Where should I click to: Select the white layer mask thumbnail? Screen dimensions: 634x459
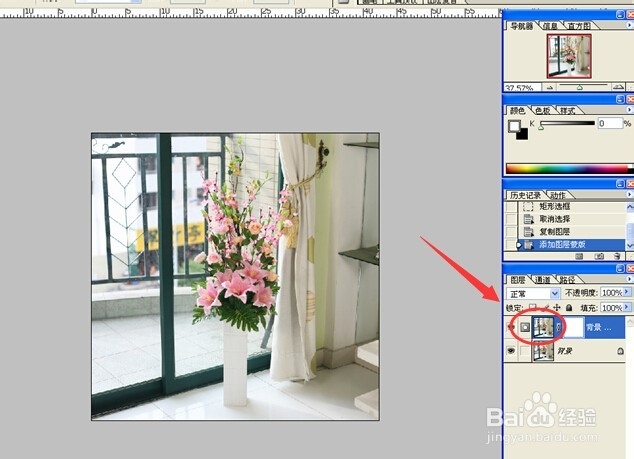[573, 328]
